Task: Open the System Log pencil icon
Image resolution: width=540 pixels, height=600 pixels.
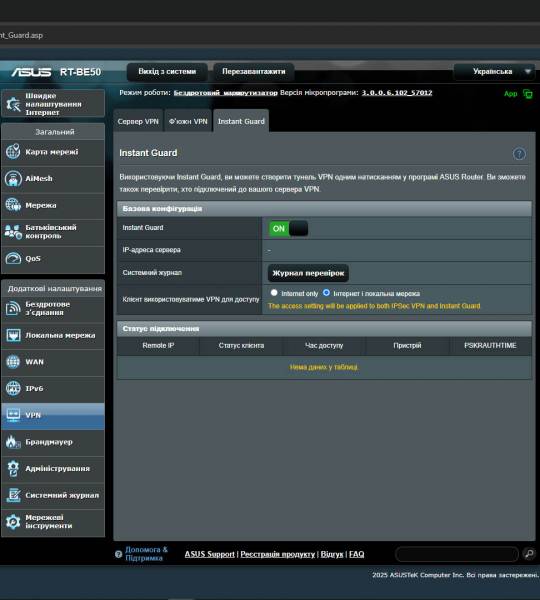Action: (x=13, y=495)
